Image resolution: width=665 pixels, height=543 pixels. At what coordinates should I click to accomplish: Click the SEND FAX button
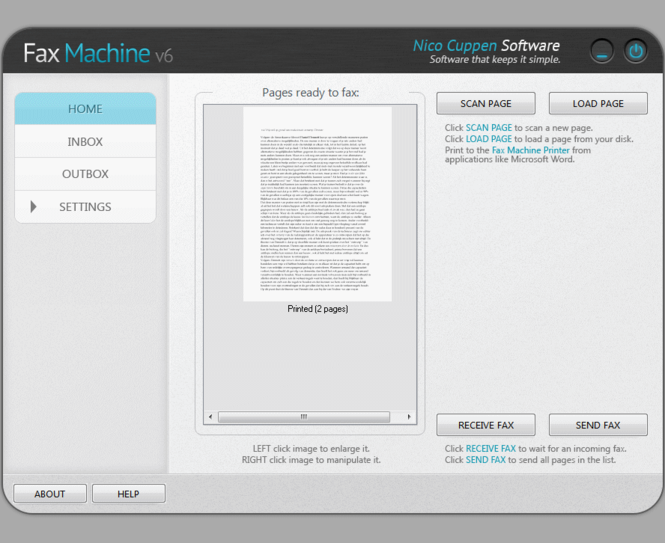tap(598, 425)
